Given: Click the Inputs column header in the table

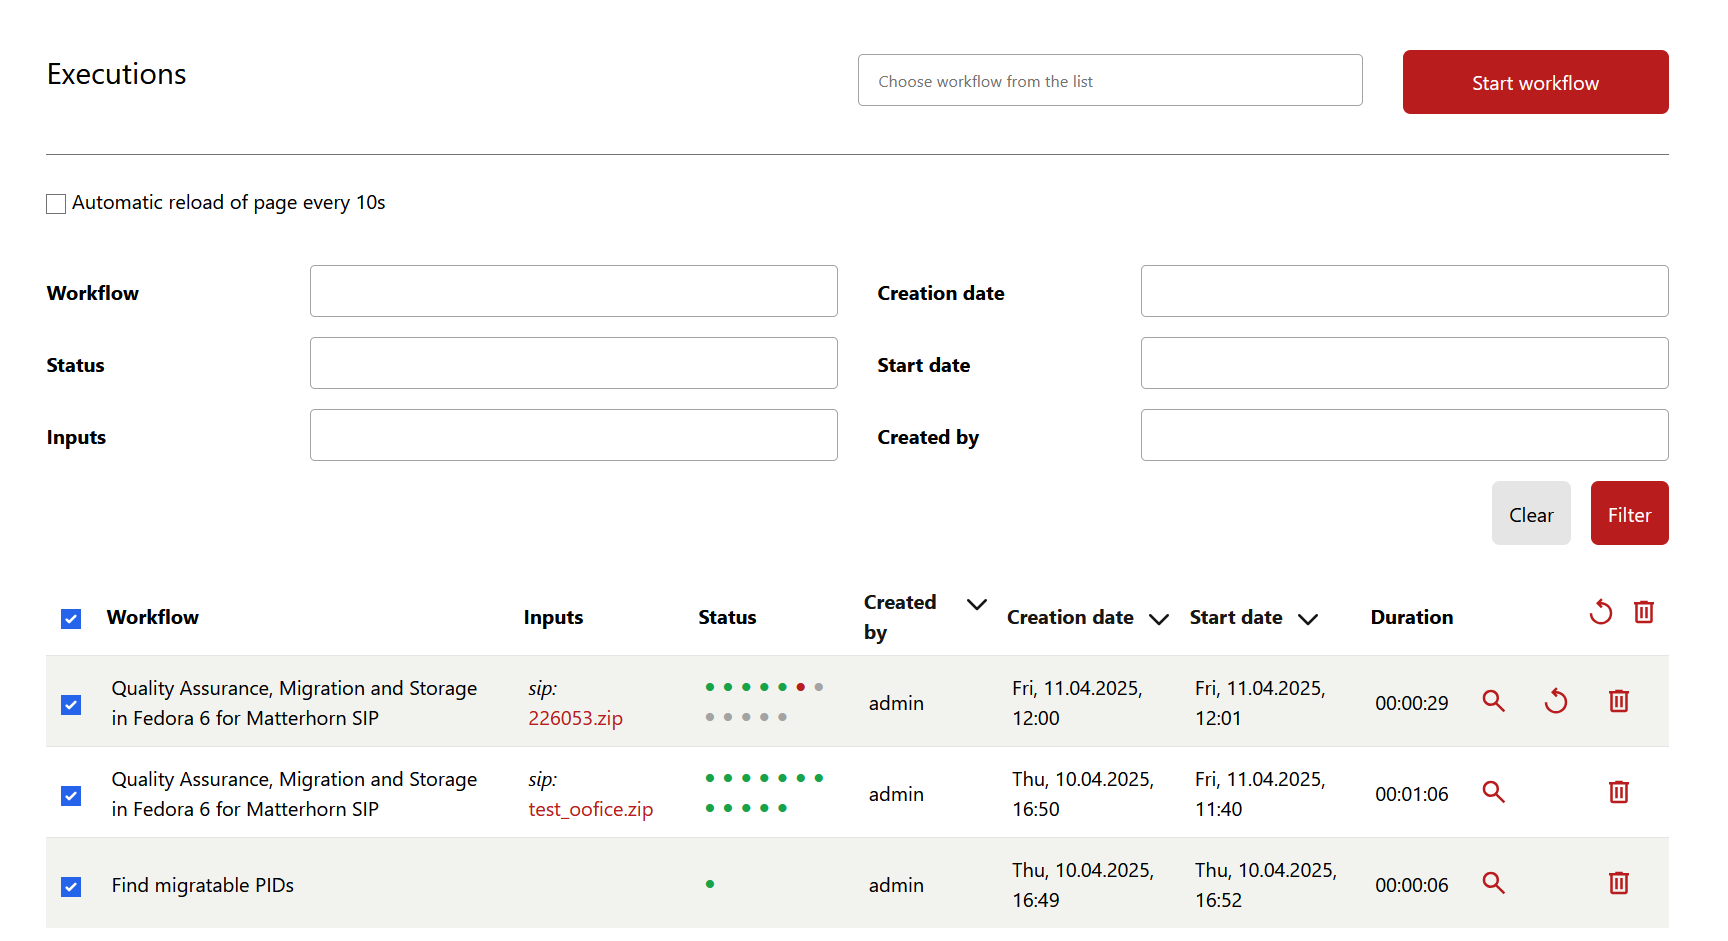Looking at the screenshot, I should click(553, 617).
